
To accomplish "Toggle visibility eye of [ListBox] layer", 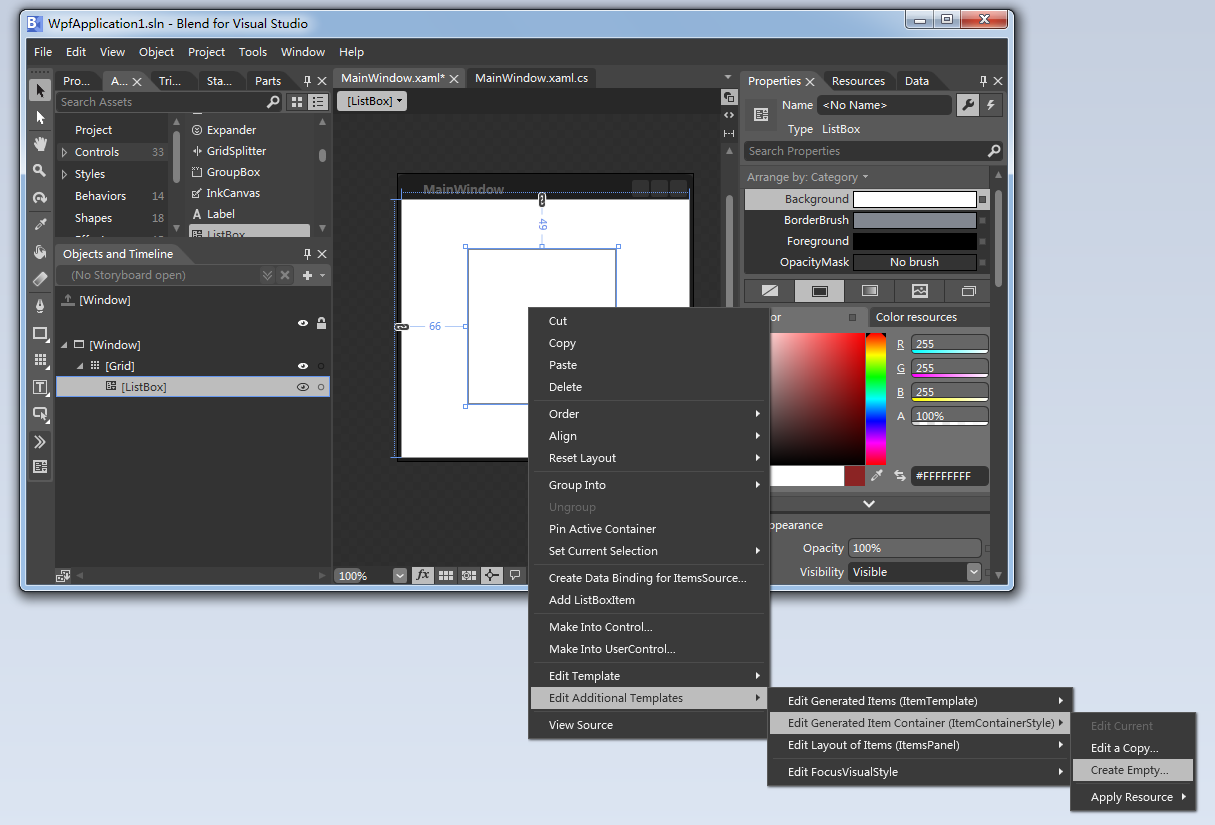I will click(x=303, y=387).
